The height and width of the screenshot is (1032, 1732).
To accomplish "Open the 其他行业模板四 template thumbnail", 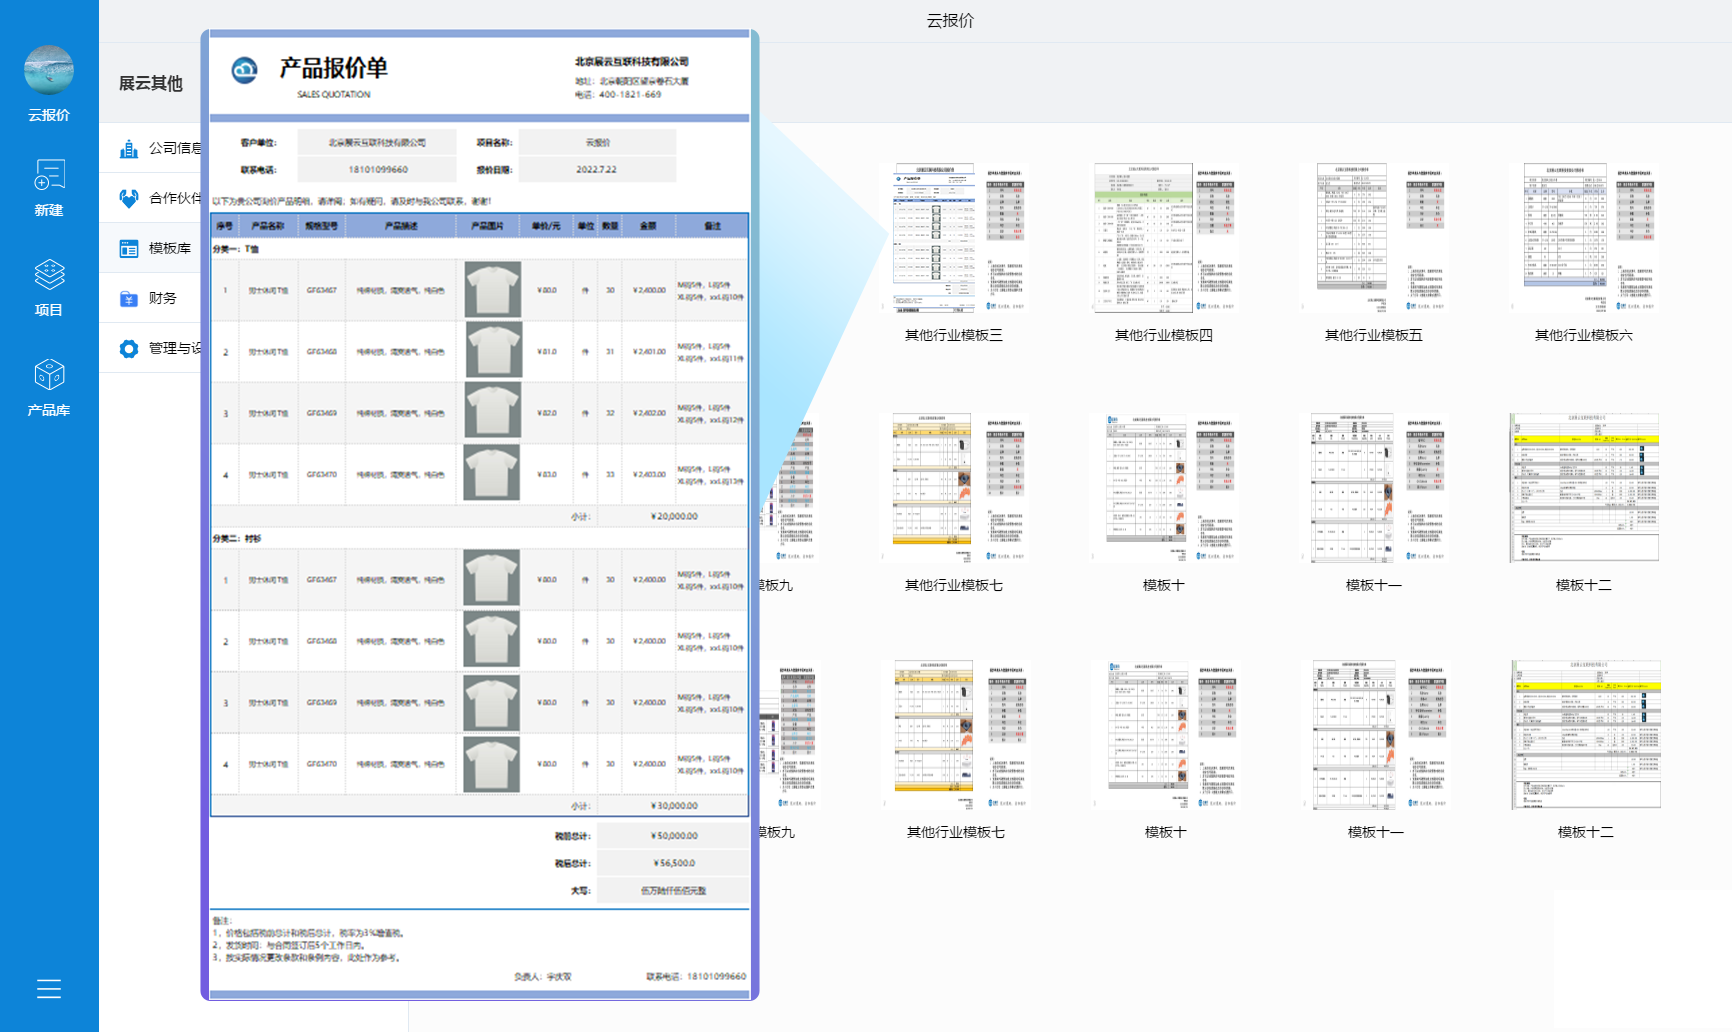I will (x=1163, y=238).
